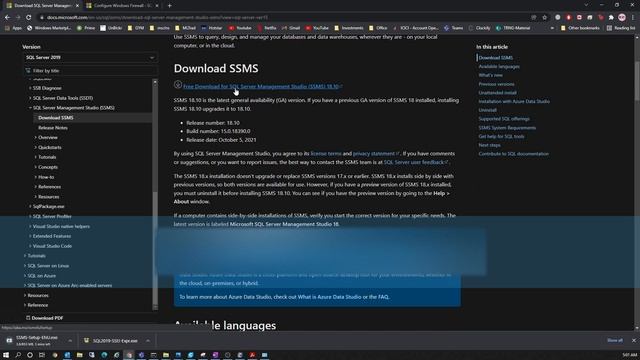Jump to SSMS System Requirements section
Image resolution: width=640 pixels, height=360 pixels.
(x=507, y=128)
